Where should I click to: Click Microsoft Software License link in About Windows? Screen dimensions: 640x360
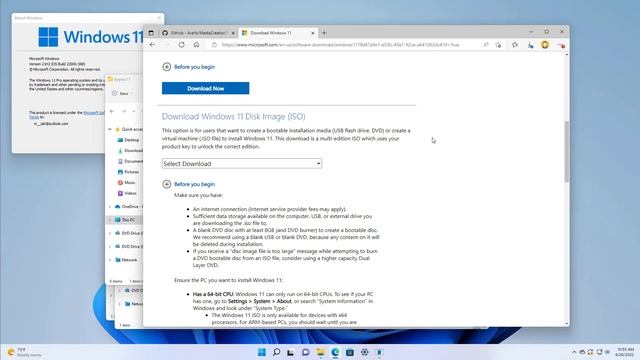(94, 113)
